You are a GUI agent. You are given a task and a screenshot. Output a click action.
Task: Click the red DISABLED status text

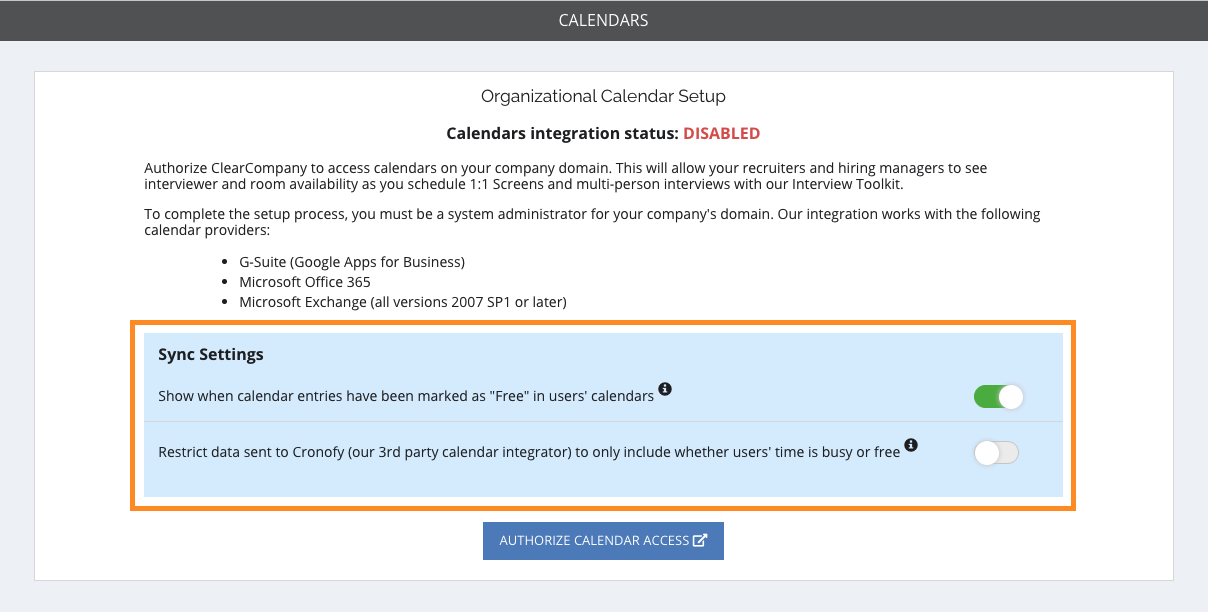click(x=721, y=133)
